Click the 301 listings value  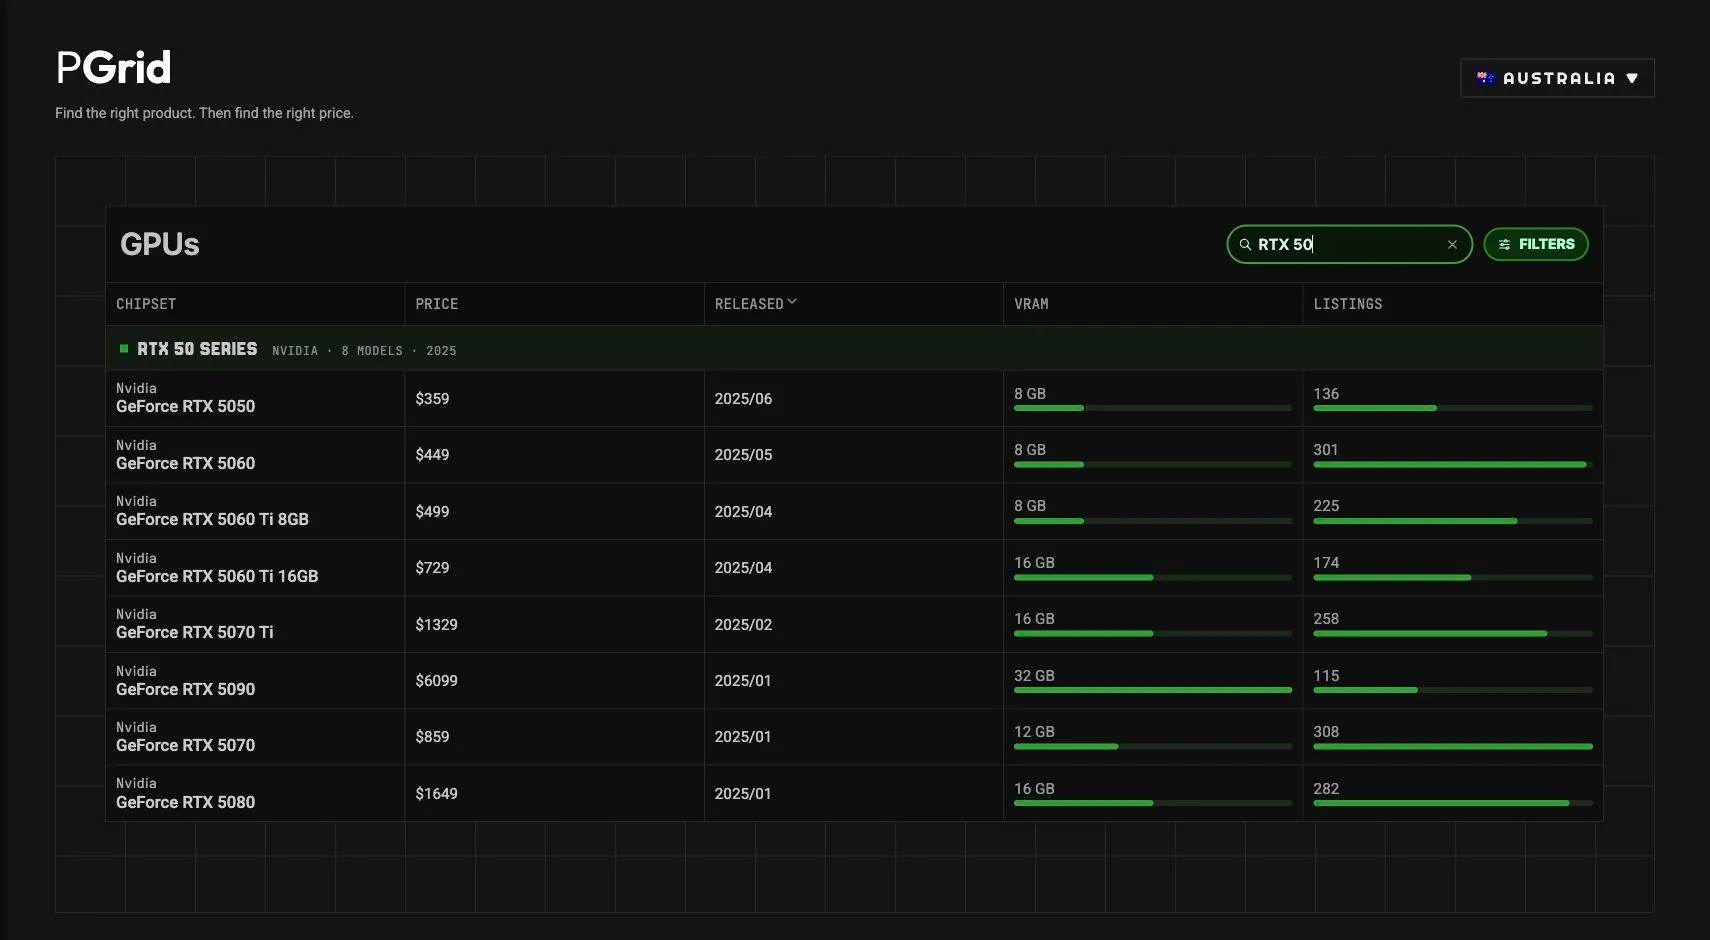1326,450
